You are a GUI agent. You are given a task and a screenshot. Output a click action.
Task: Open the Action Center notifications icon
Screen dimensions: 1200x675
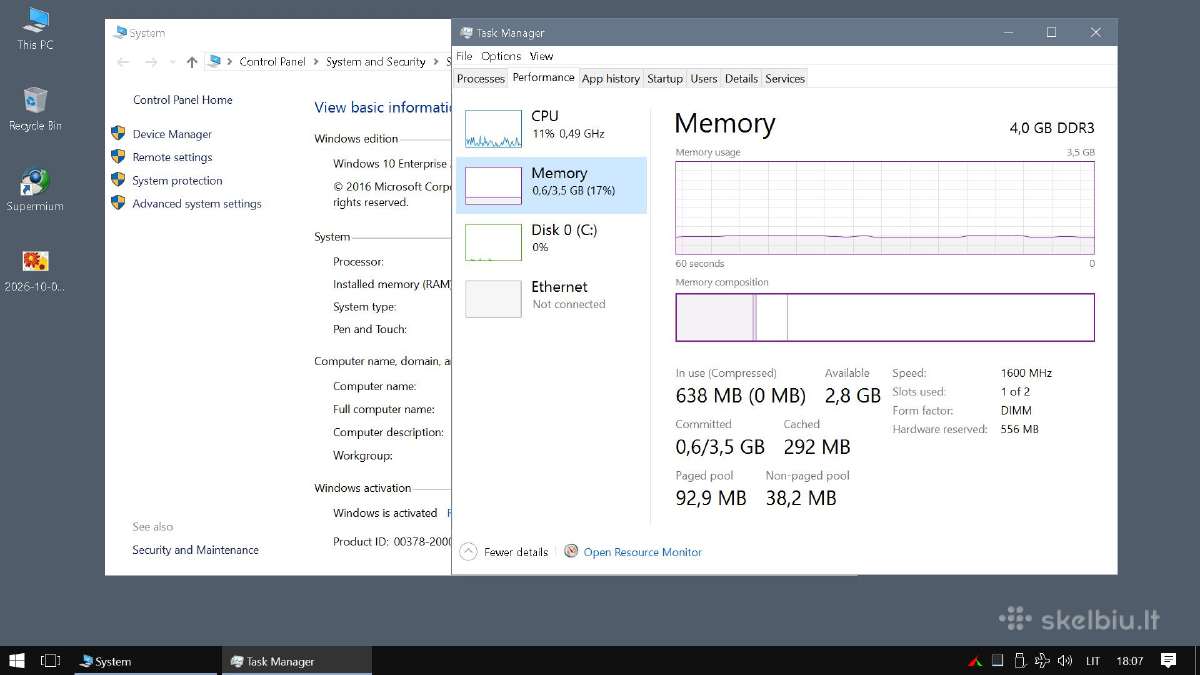point(1168,661)
